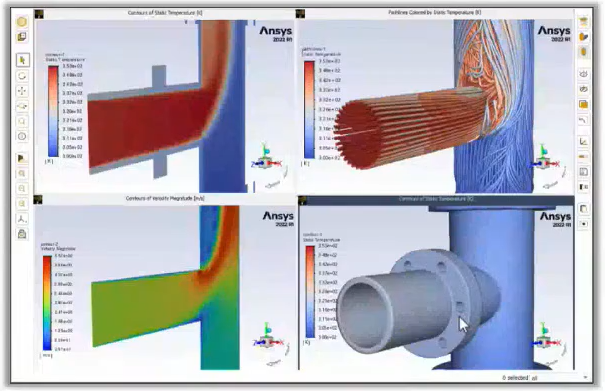Screen dimensions: 605x391
Task: Select the probe info circle tool
Action: click(22, 136)
